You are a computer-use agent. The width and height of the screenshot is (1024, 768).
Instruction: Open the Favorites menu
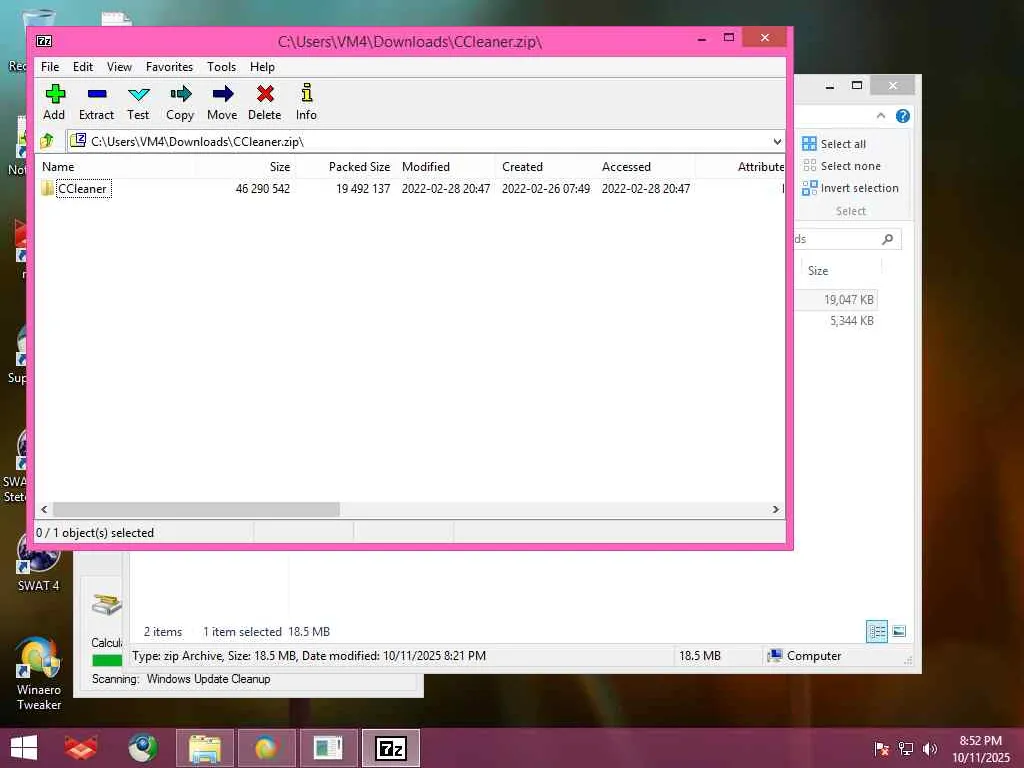(x=169, y=67)
